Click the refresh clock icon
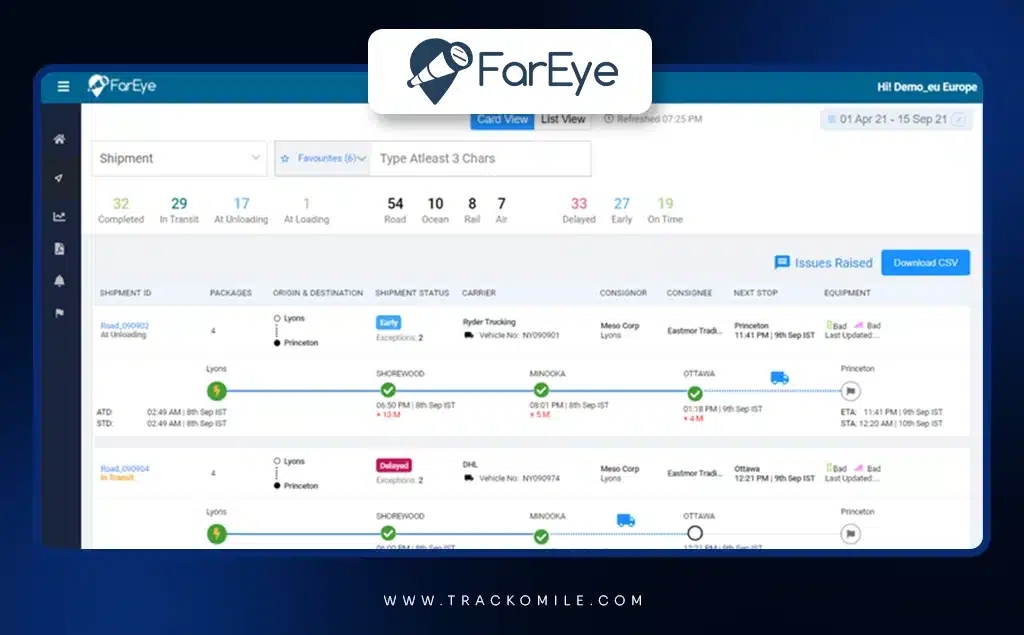The image size is (1024, 635). (x=609, y=119)
